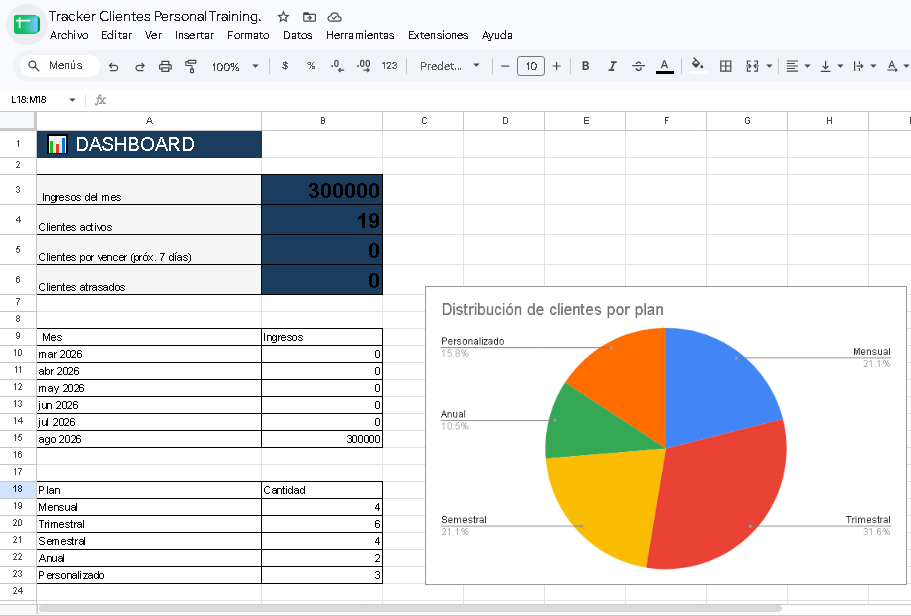Viewport: 911px width, 616px height.
Task: Select the DASHBOARD title cell
Action: tap(149, 144)
